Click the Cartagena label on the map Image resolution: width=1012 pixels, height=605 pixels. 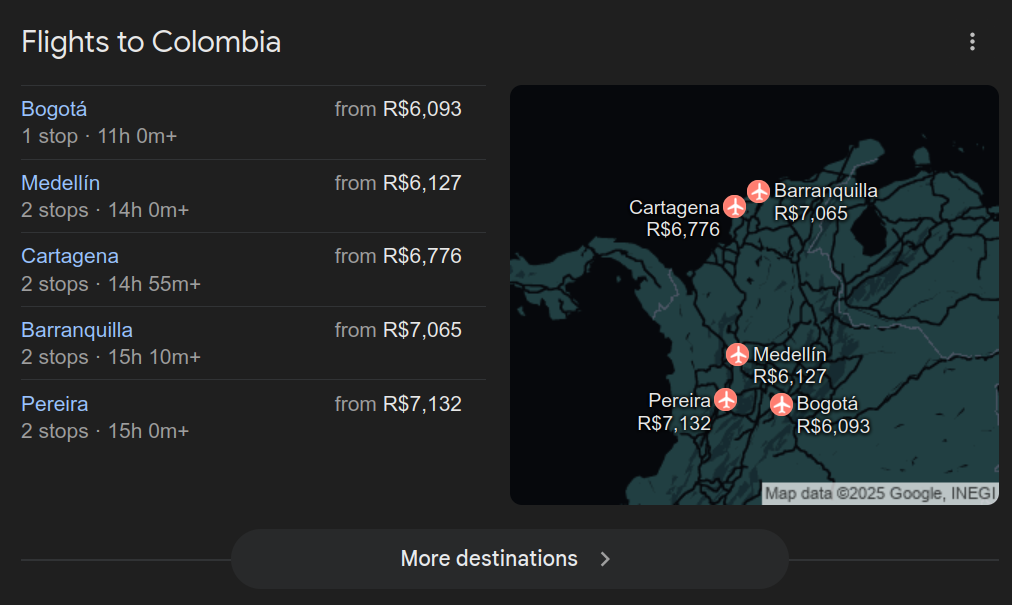[674, 207]
